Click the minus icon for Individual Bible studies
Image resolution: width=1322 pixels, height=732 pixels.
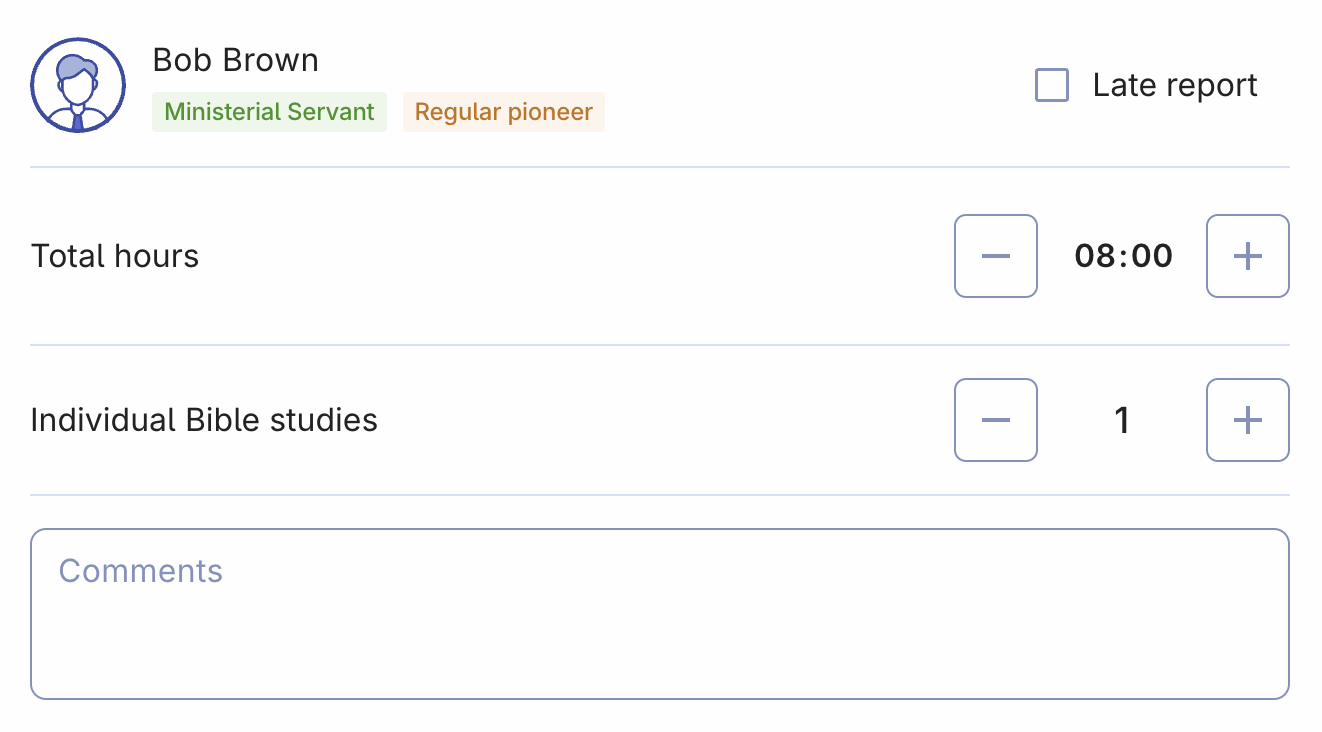995,420
